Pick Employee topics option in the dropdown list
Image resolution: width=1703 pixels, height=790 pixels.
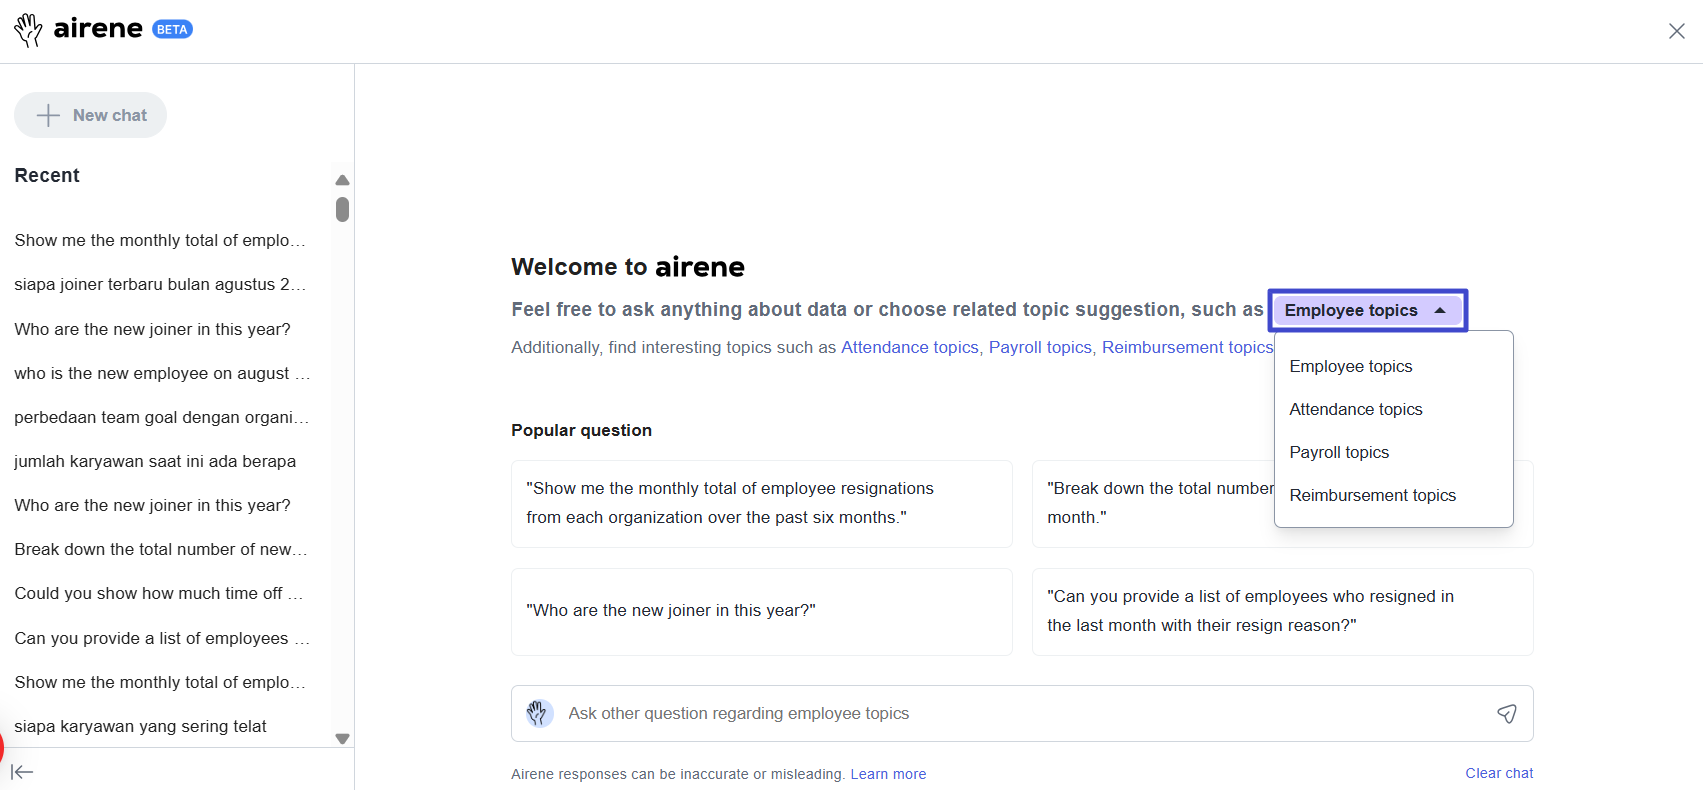(x=1350, y=366)
